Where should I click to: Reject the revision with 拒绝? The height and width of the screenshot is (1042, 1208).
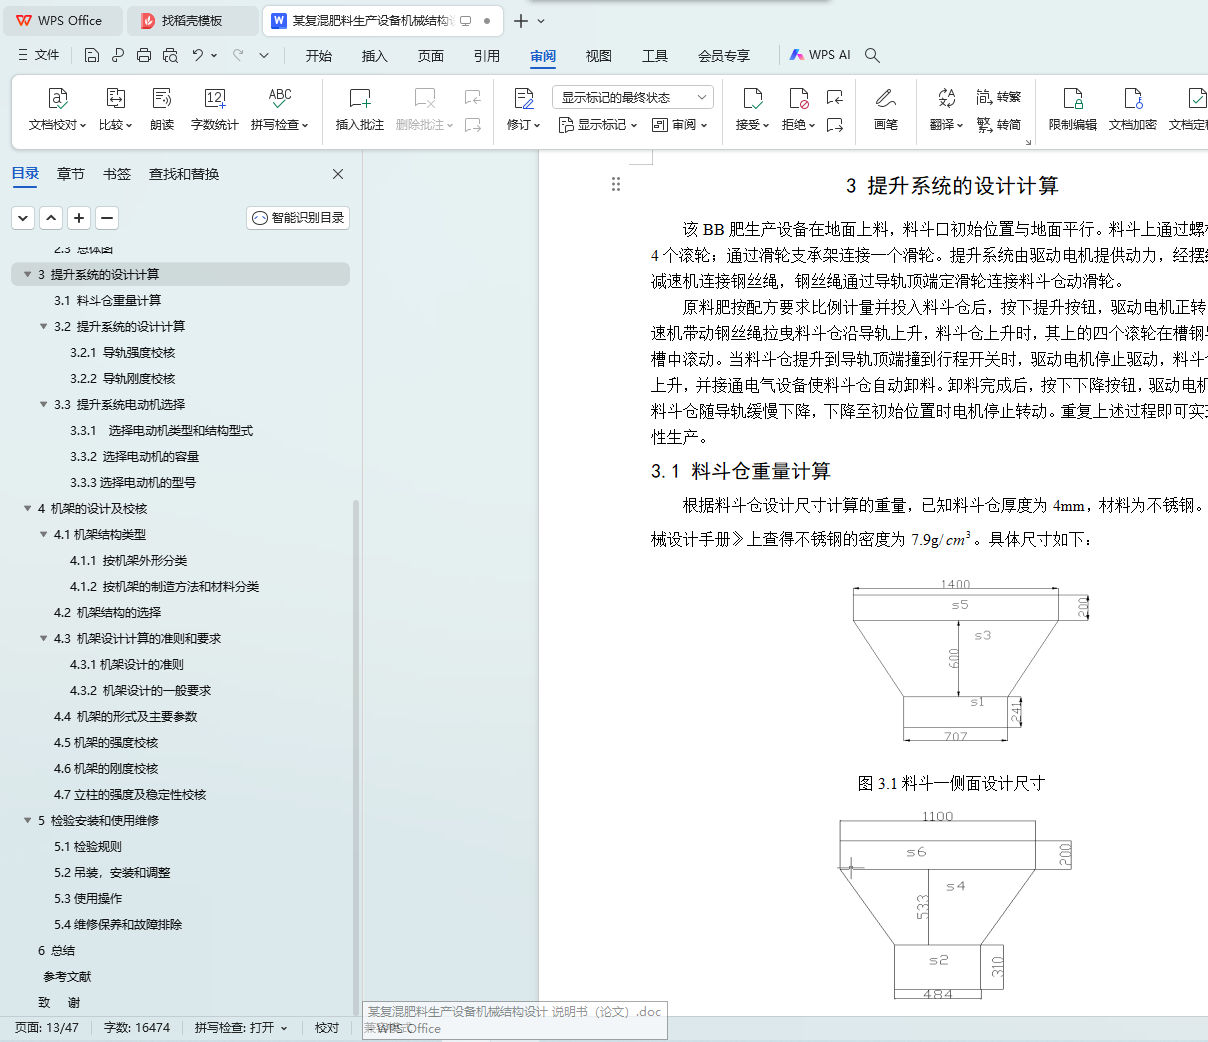point(798,110)
